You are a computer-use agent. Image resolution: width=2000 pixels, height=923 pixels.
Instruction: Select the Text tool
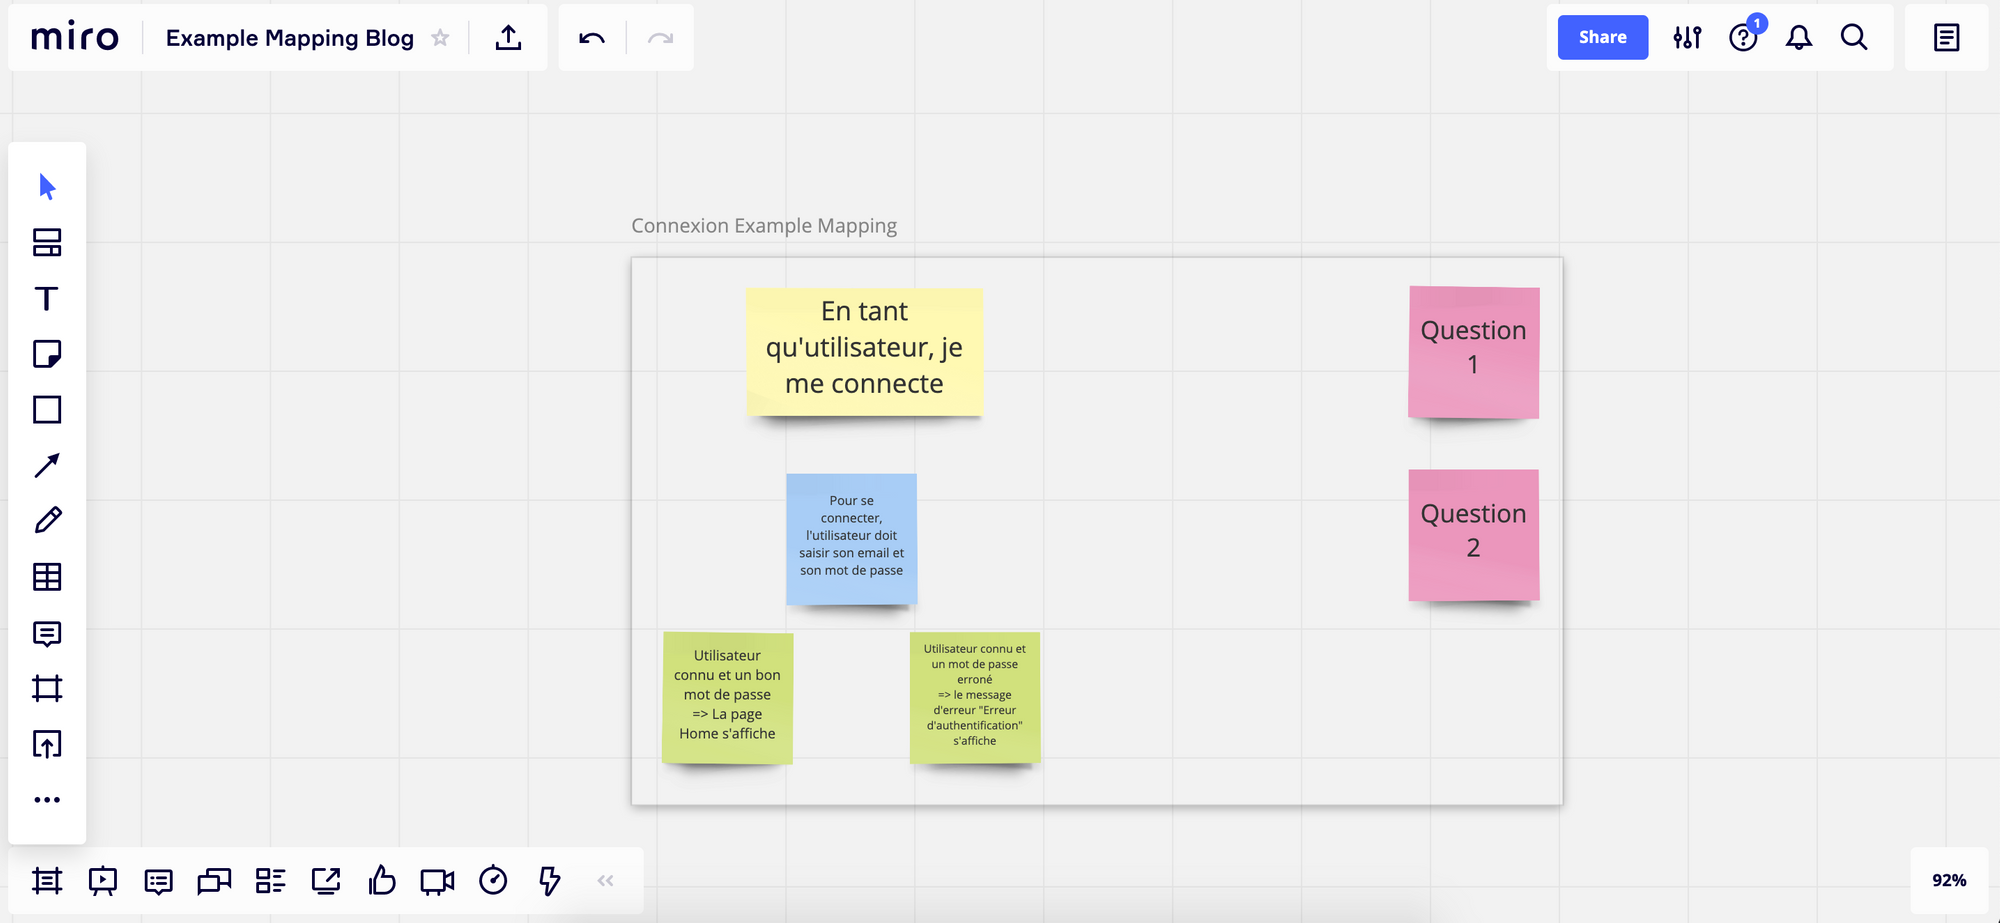[x=47, y=298]
